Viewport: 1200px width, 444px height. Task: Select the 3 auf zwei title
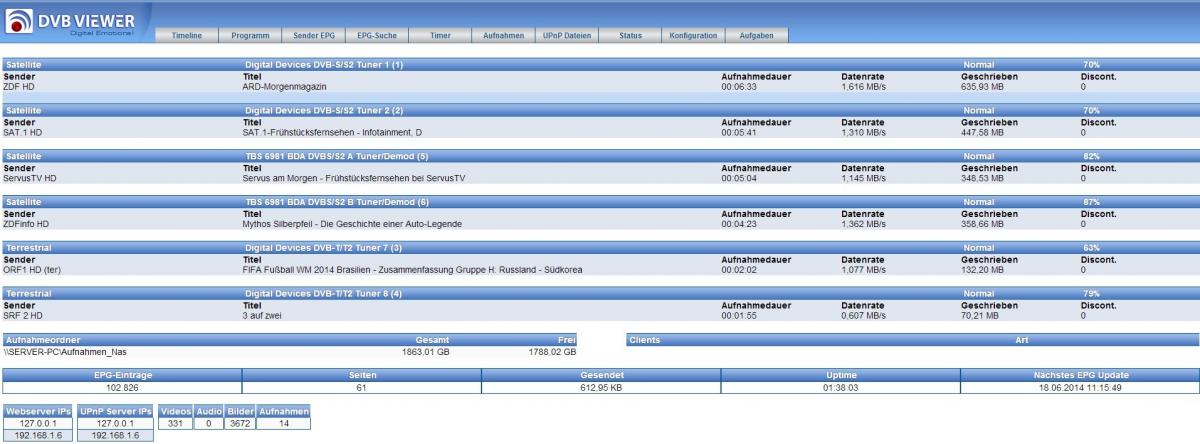click(263, 316)
